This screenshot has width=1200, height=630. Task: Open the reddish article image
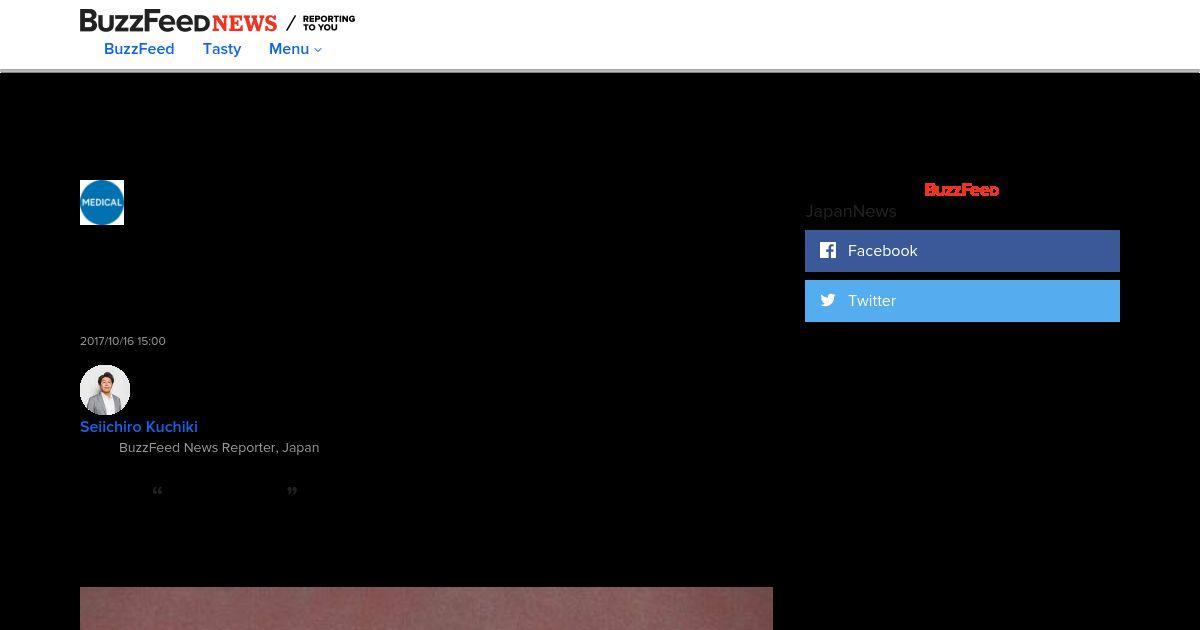click(x=426, y=608)
